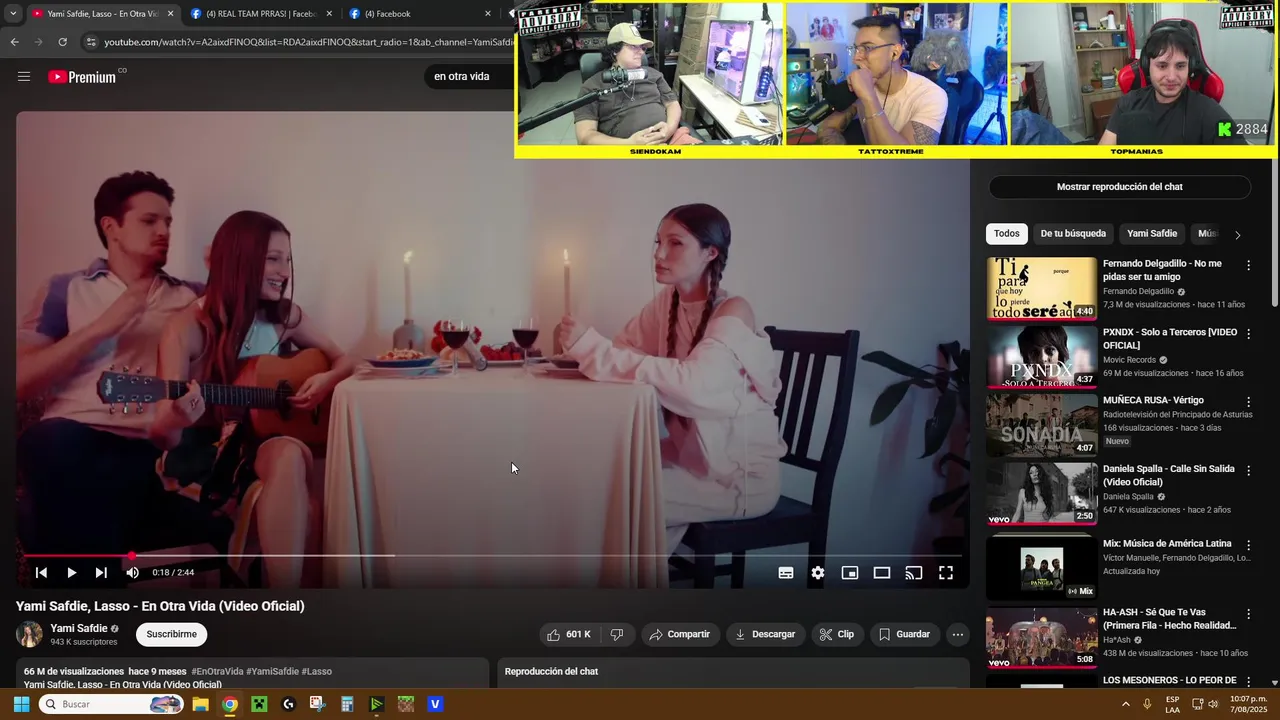View site information icon in address bar
The image size is (1280, 720).
(91, 42)
